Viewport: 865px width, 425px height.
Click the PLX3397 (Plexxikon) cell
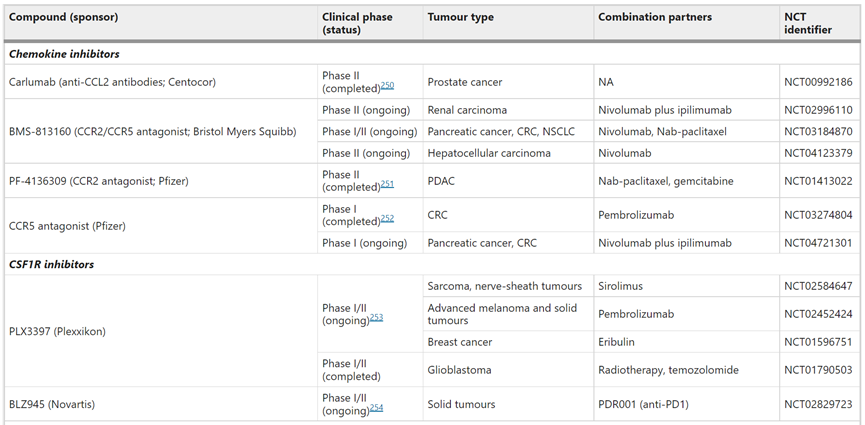[x=161, y=331]
